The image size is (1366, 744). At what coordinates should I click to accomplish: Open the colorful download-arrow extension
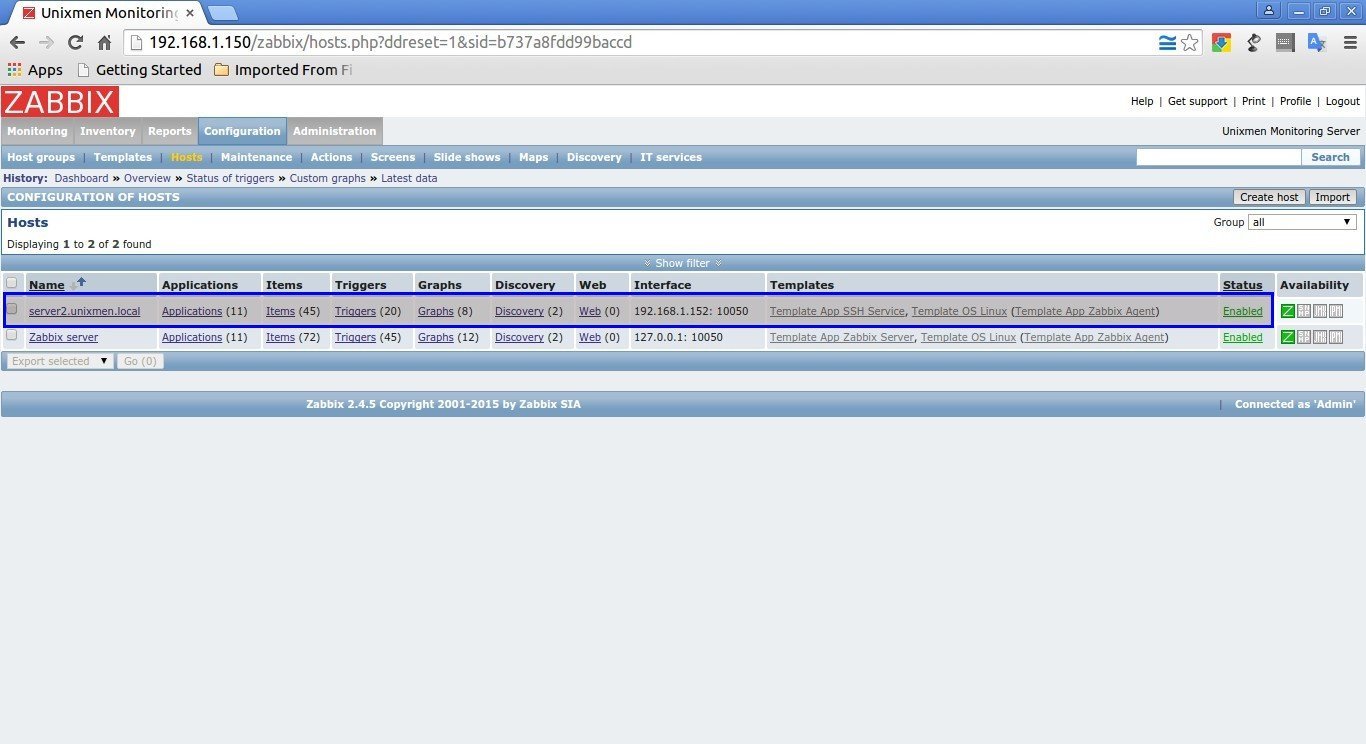pyautogui.click(x=1221, y=42)
